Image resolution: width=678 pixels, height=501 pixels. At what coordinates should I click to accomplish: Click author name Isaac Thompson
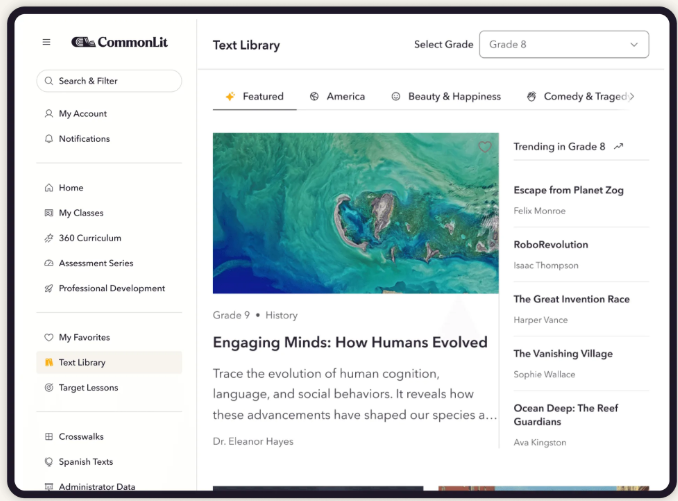(x=546, y=265)
